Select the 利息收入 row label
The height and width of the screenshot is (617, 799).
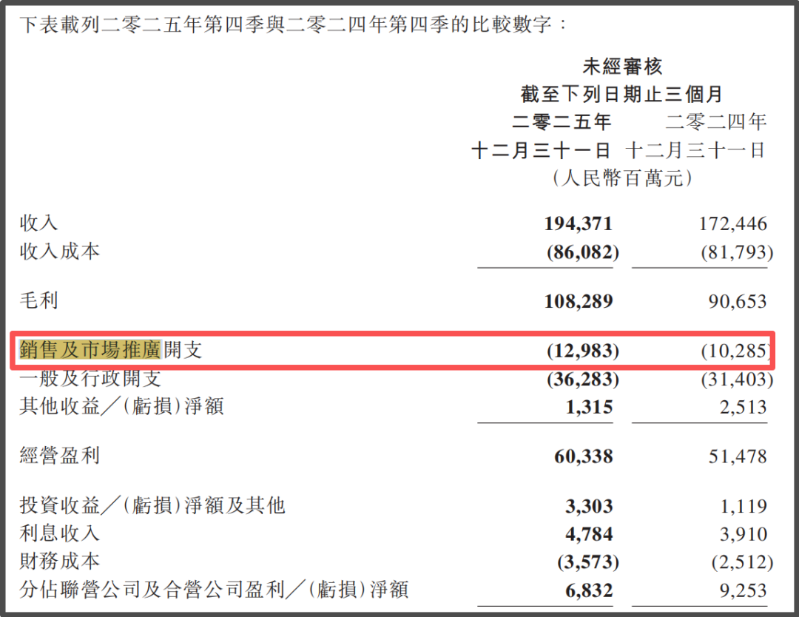pos(60,533)
